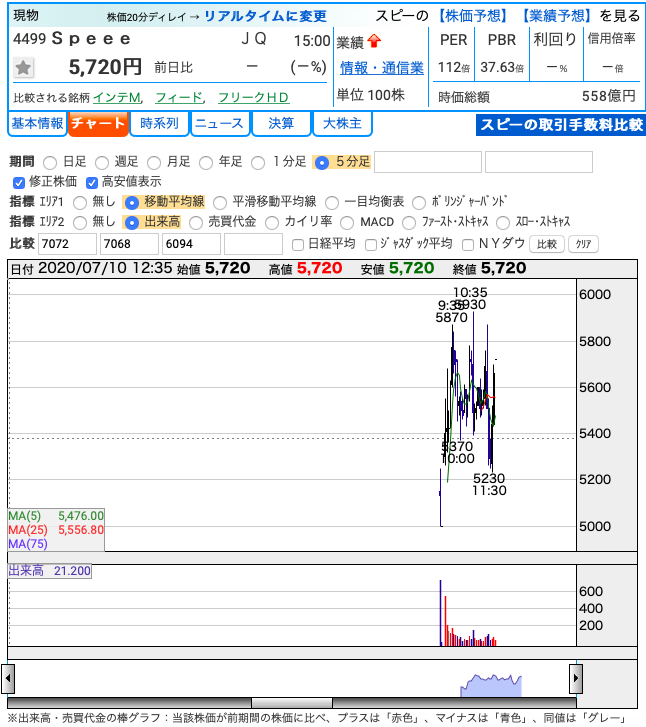
Task: Check the 日経平均 comparison checkbox
Action: tap(298, 245)
